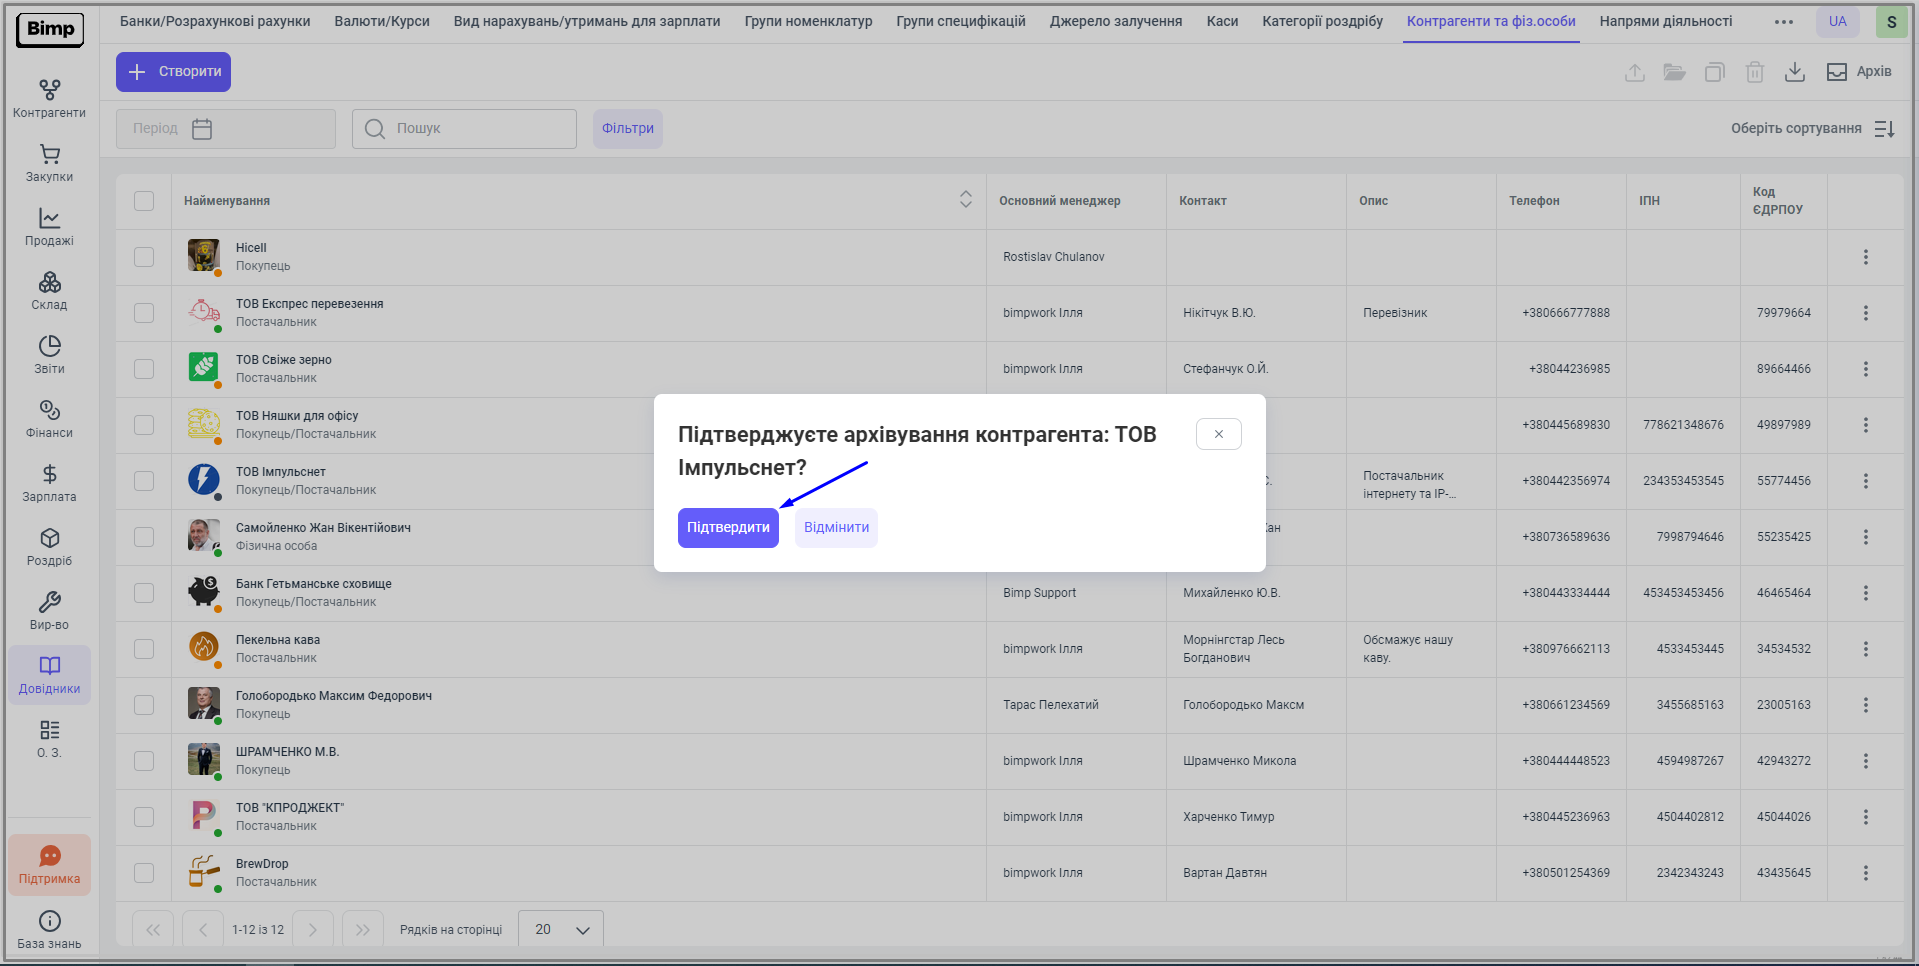The width and height of the screenshot is (1919, 966).
Task: Cancel archiving with Відмінити button
Action: tap(836, 528)
